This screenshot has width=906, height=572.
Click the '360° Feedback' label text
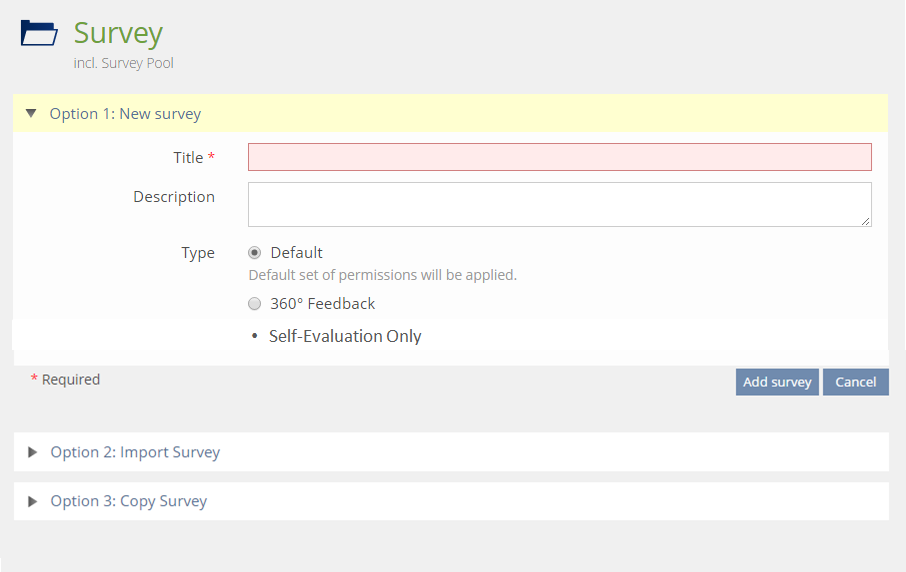point(322,304)
